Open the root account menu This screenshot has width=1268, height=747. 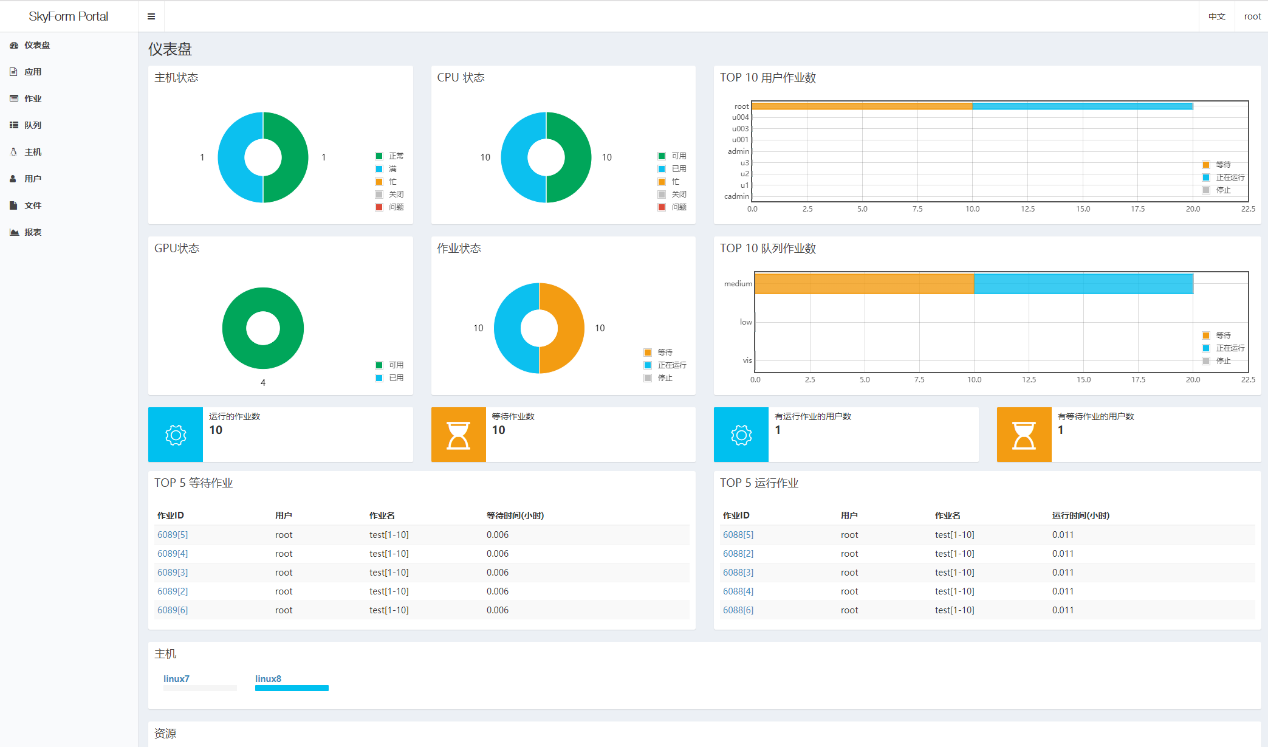coord(1251,16)
